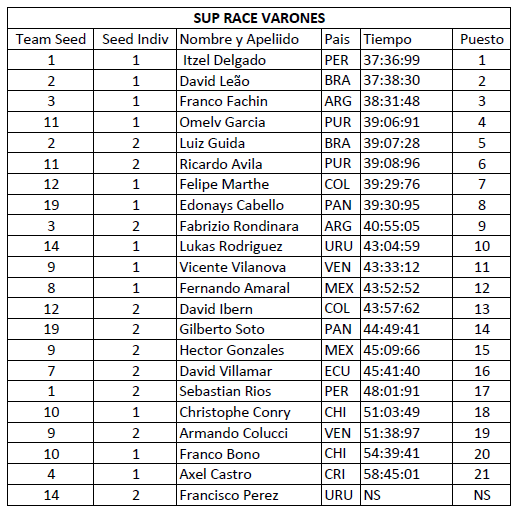
Task: Select the Tiempo column header
Action: pos(406,39)
